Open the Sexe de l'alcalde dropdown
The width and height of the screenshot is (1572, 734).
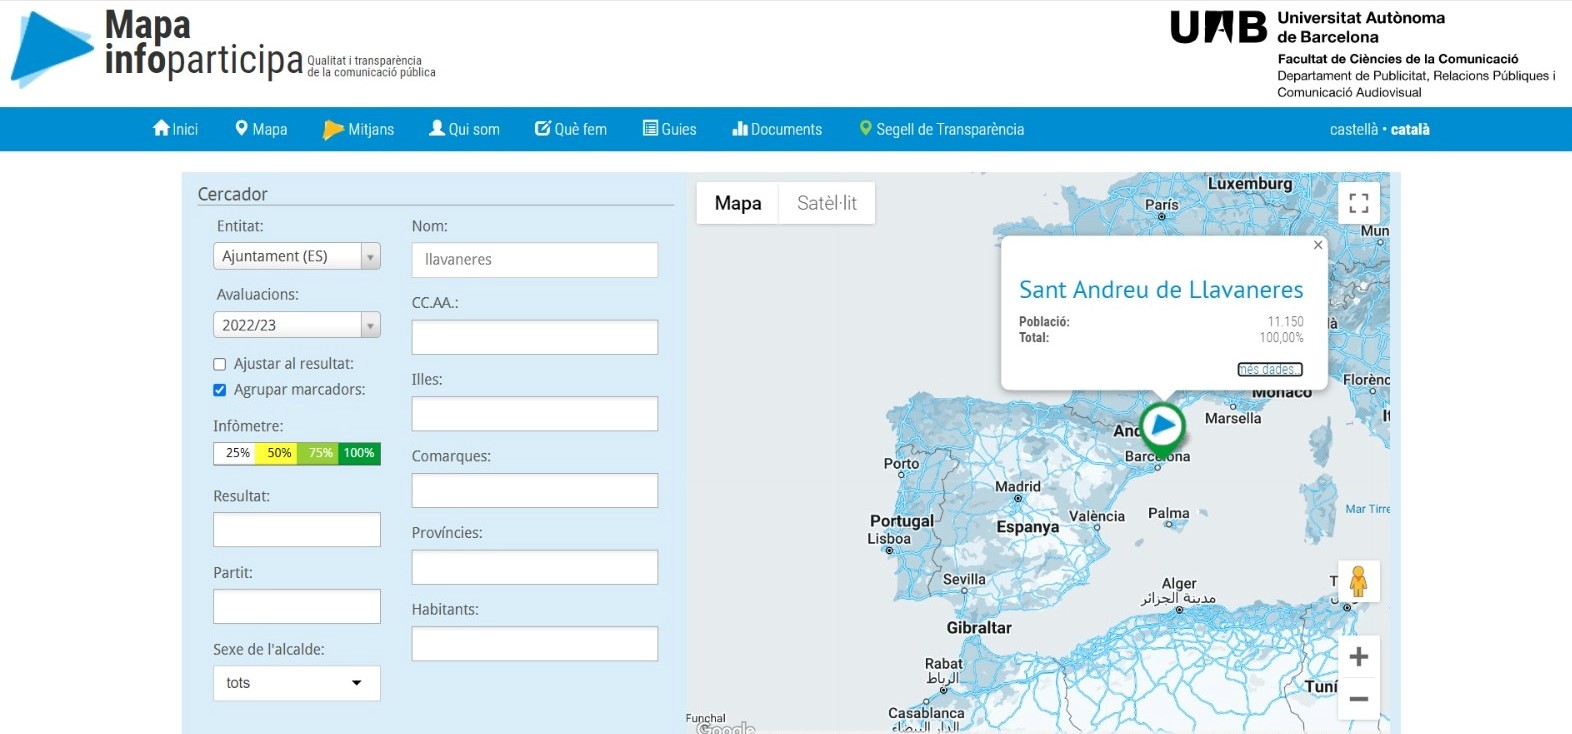pos(296,683)
